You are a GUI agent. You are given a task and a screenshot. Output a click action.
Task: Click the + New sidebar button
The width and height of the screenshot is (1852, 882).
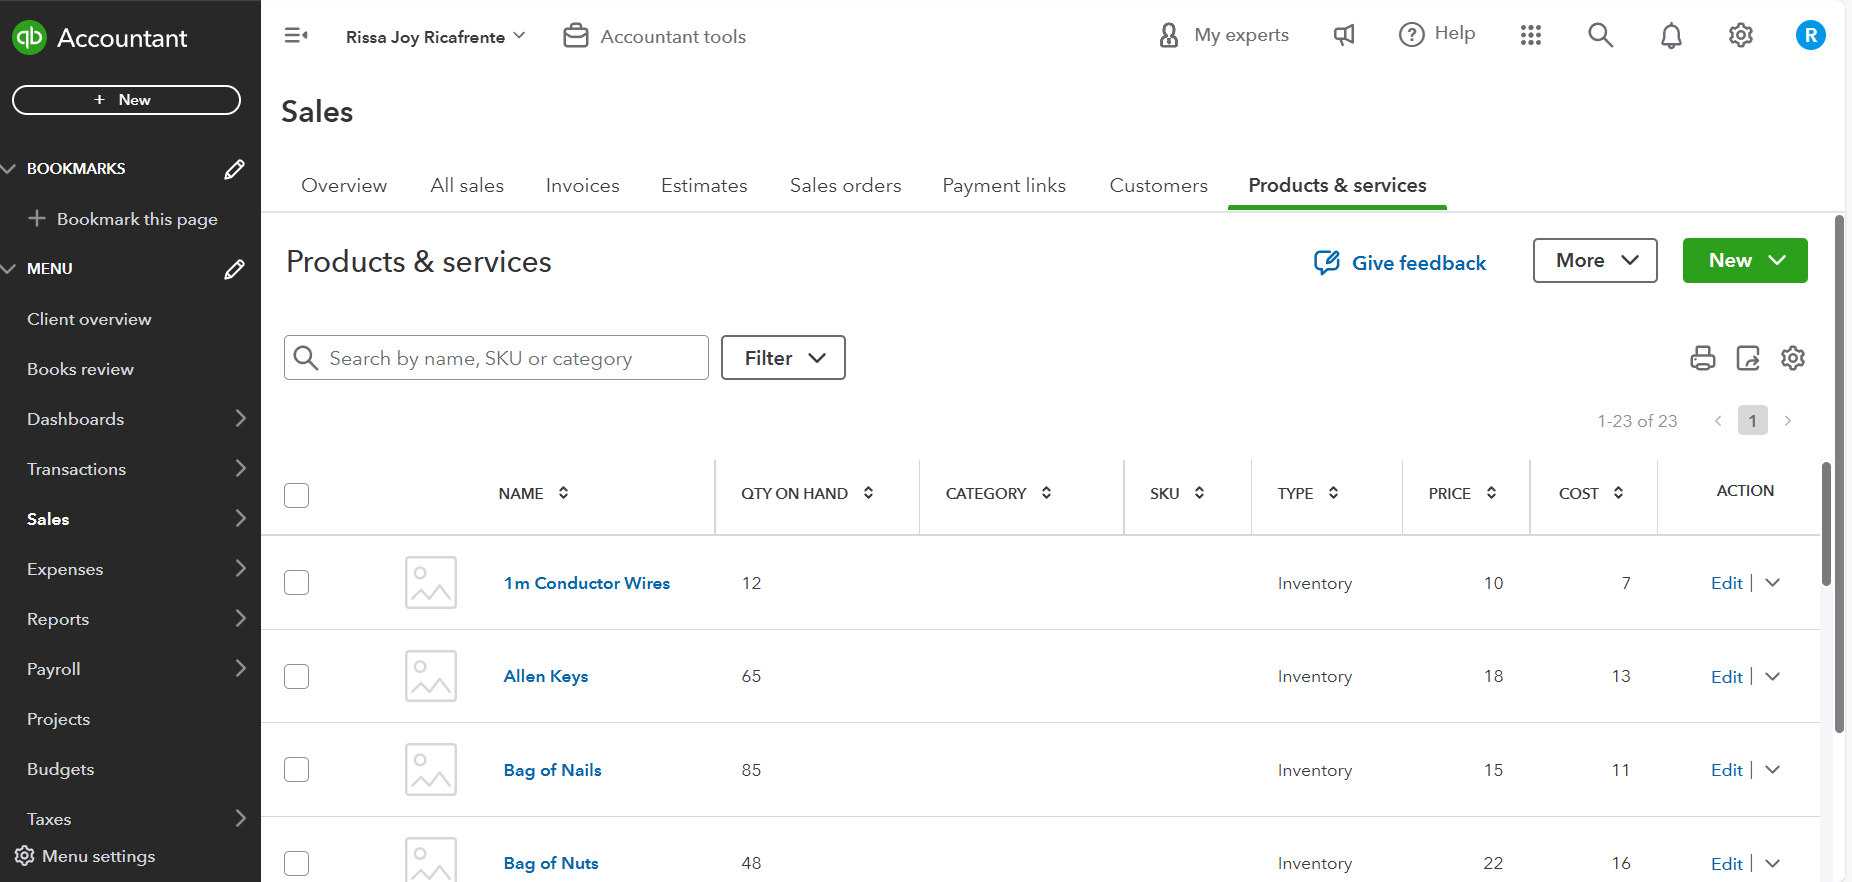click(126, 100)
